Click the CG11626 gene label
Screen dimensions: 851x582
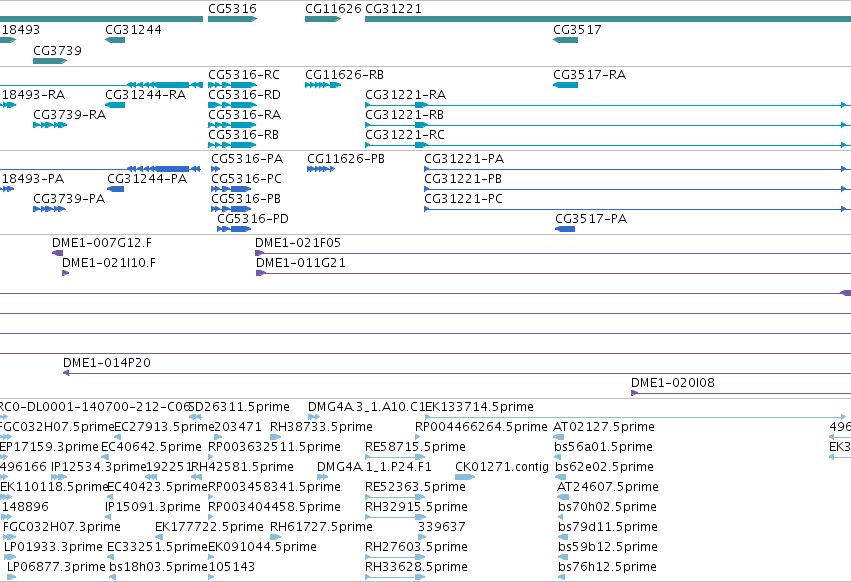tap(333, 9)
